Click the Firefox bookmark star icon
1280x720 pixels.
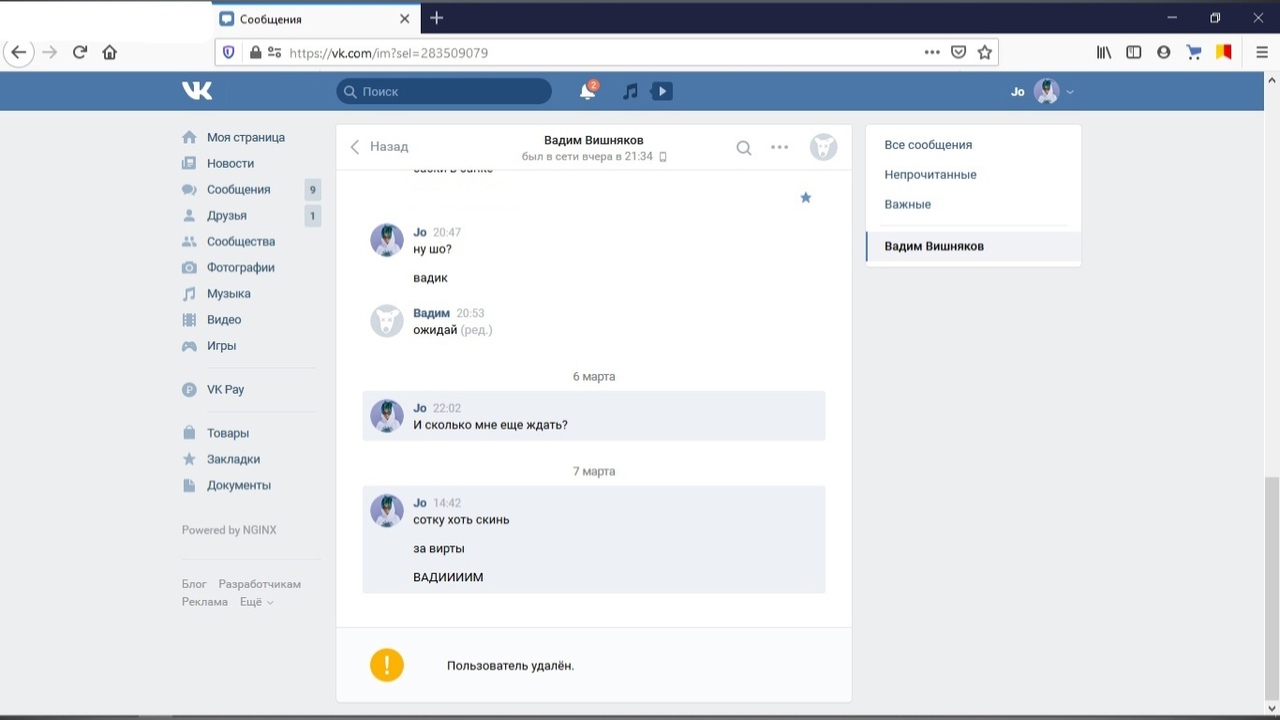985,52
